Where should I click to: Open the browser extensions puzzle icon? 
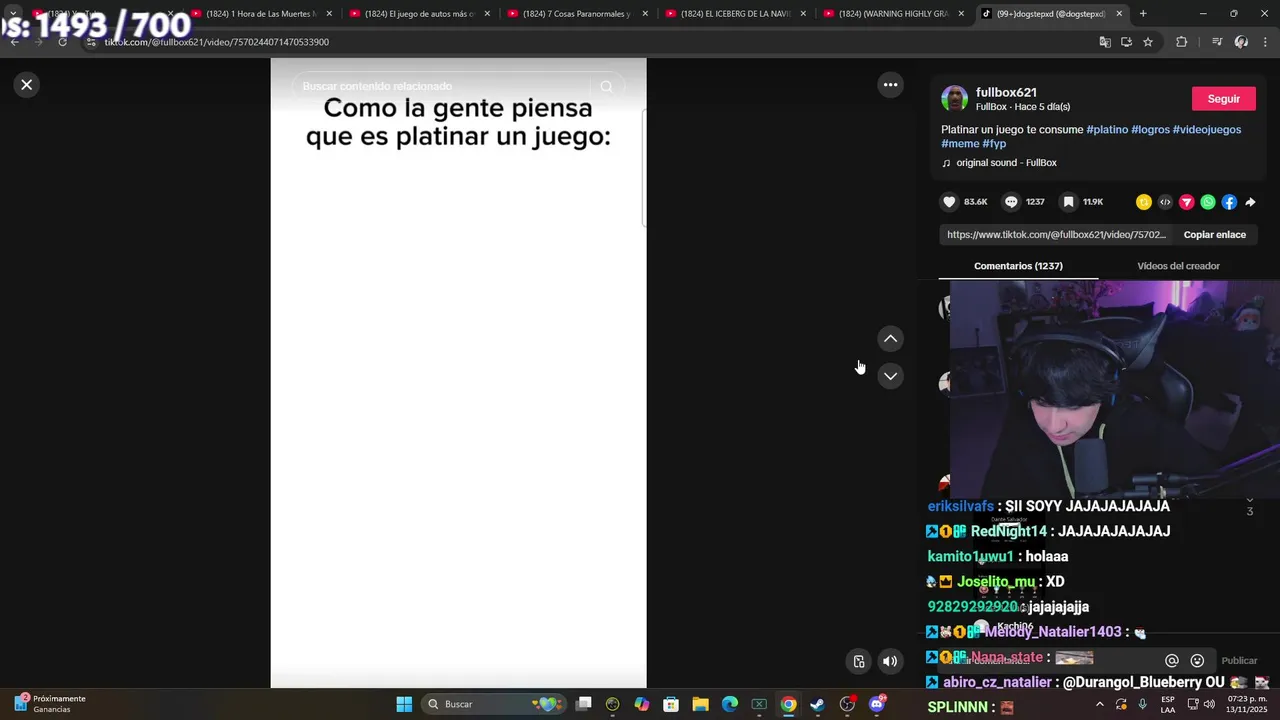point(1181,42)
